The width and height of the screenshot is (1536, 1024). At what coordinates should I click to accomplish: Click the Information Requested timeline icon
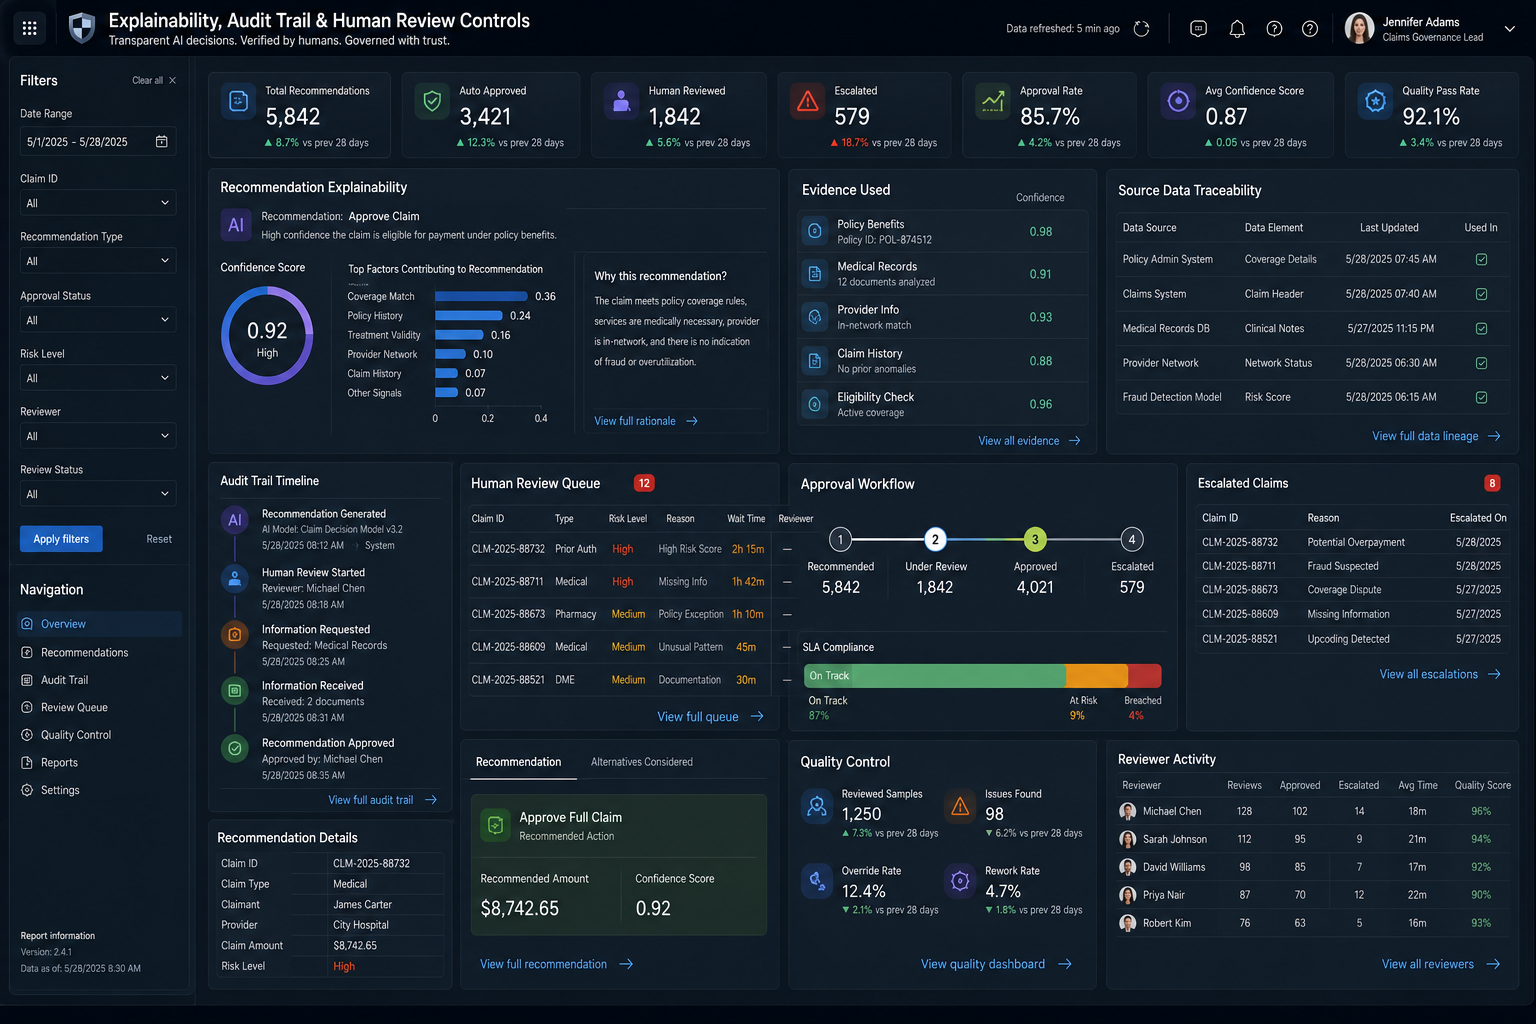[235, 635]
